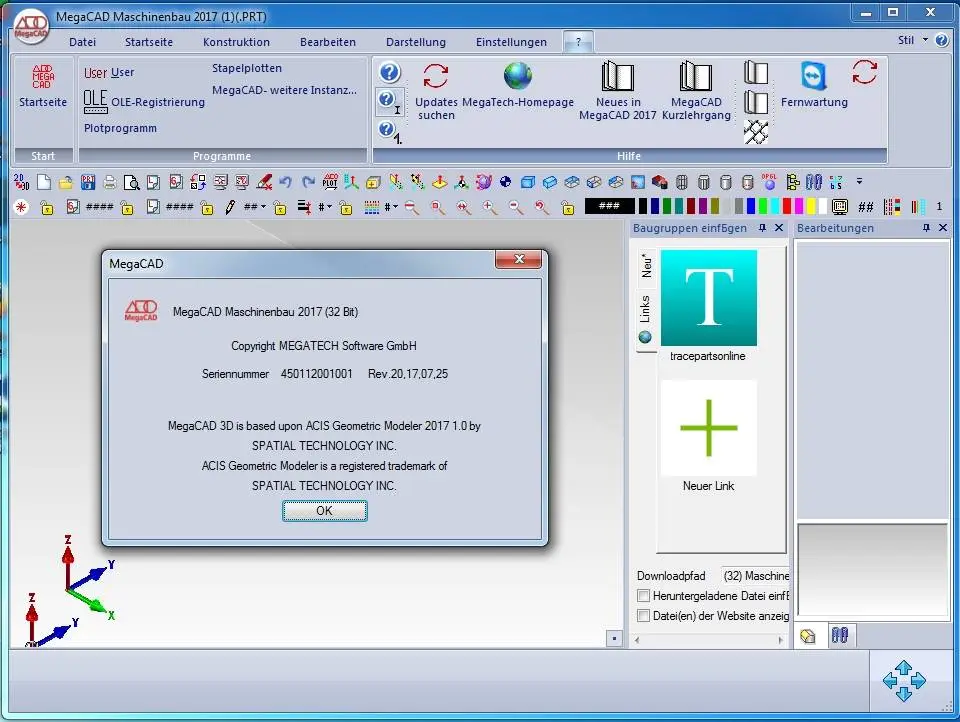This screenshot has height=722, width=960.
Task: Click the Neuer Link plus tile
Action: point(708,428)
